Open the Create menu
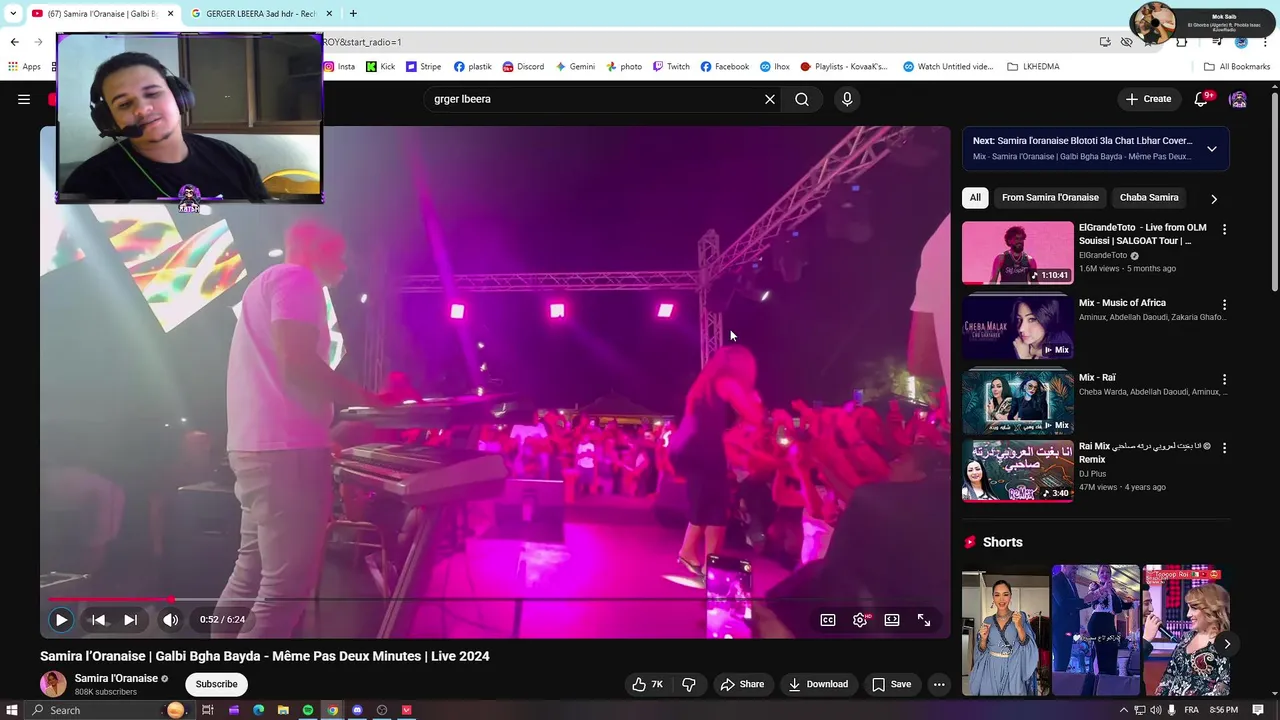The height and width of the screenshot is (720, 1280). click(1148, 99)
